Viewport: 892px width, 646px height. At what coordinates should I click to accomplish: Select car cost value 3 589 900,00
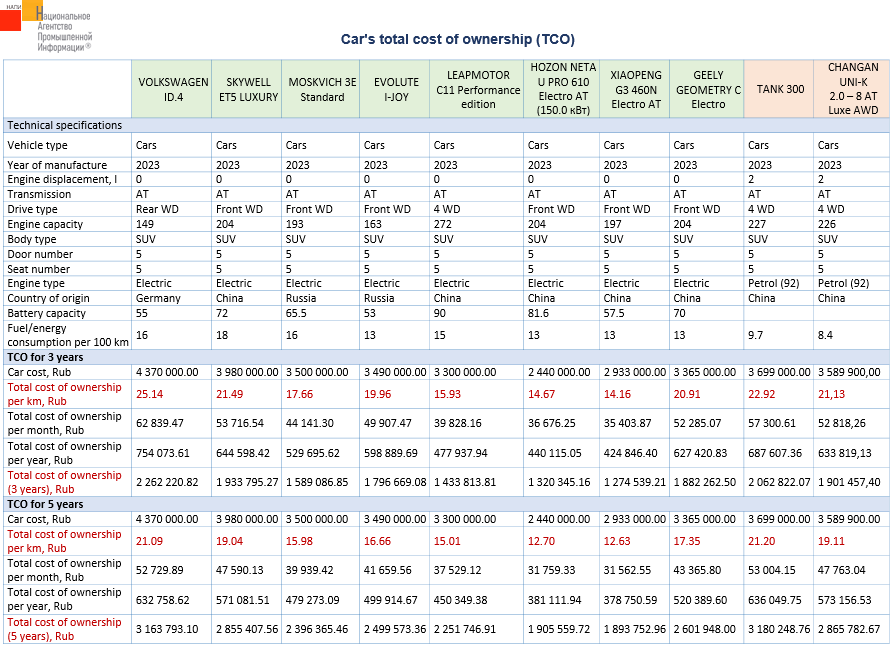click(x=849, y=372)
